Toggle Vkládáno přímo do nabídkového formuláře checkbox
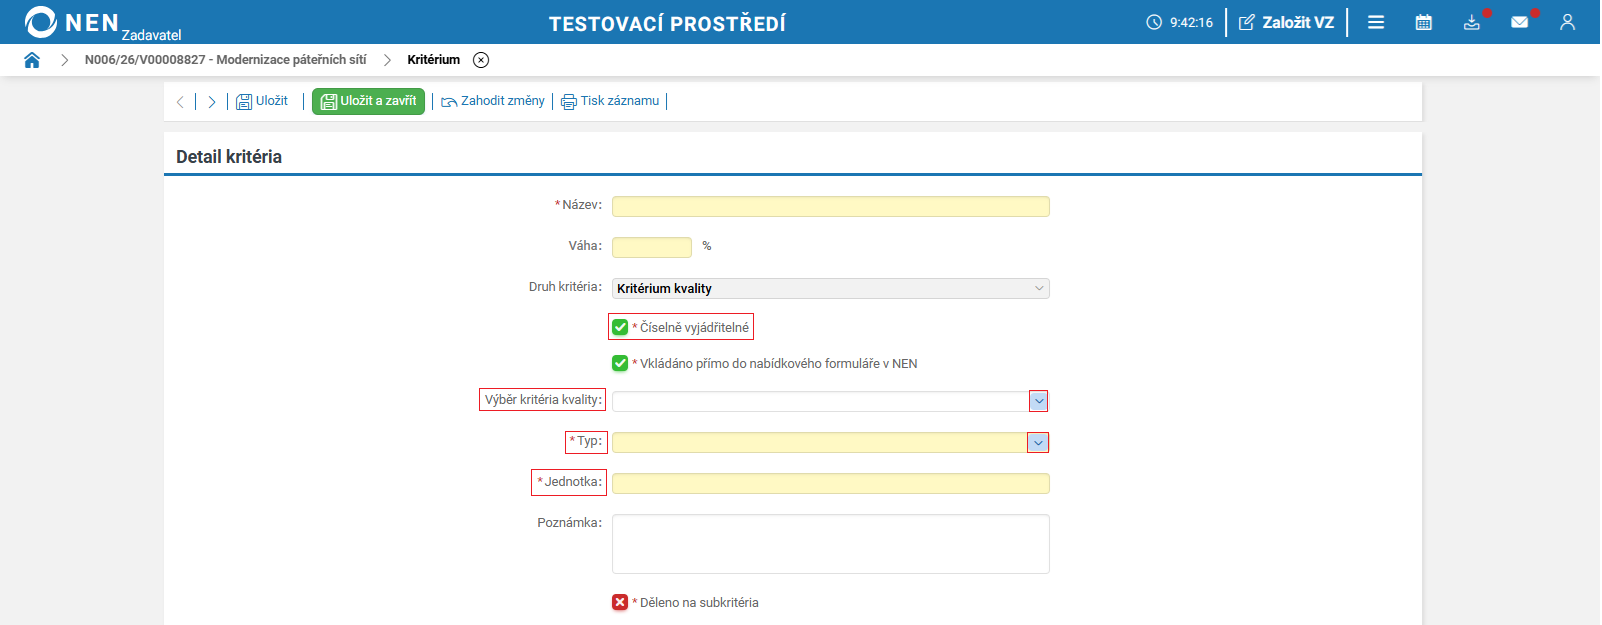Screen dimensions: 1602x625 click(x=620, y=363)
